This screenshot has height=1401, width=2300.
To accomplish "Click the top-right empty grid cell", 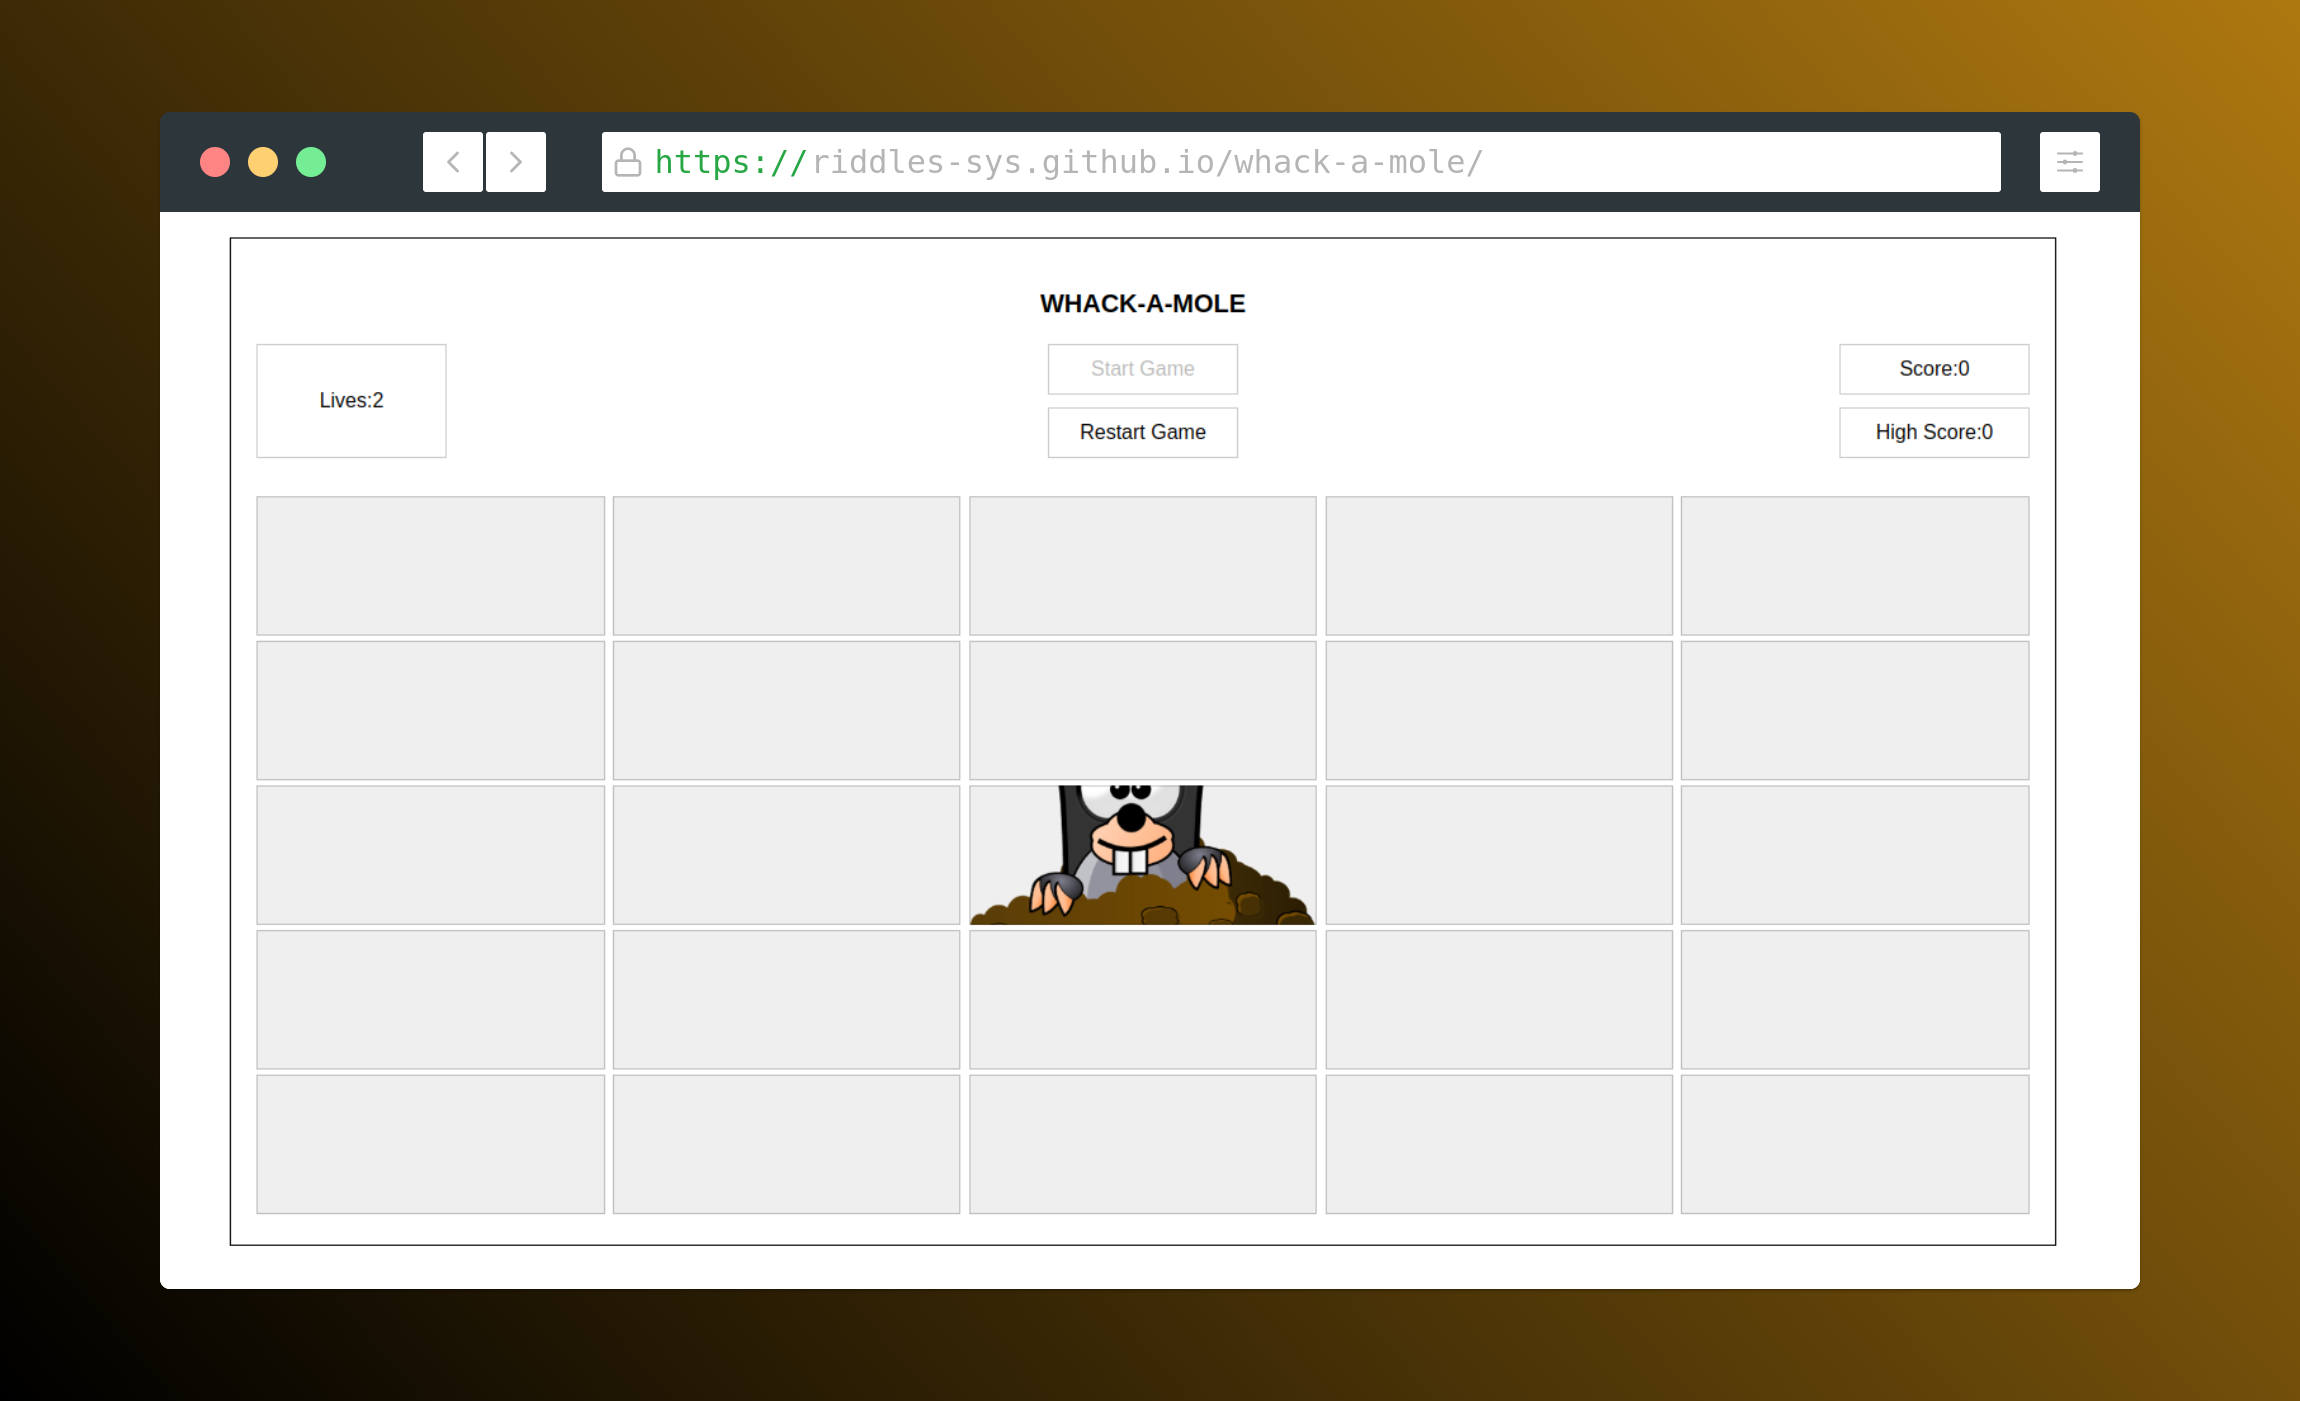I will click(1854, 565).
